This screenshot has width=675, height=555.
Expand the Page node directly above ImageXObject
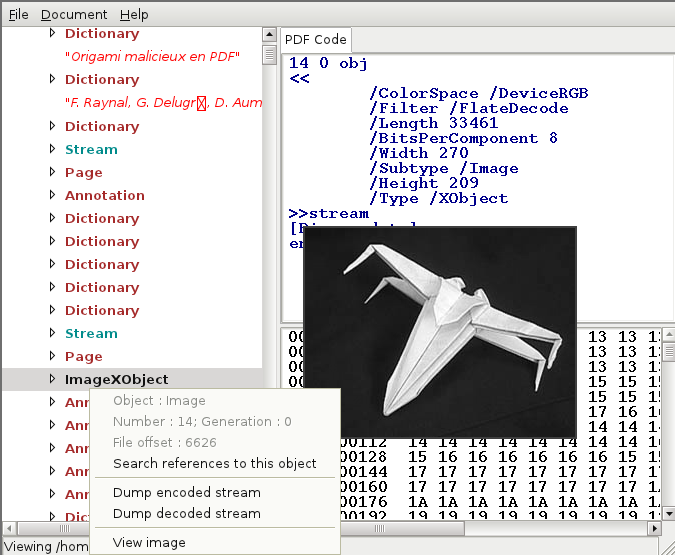click(x=52, y=356)
